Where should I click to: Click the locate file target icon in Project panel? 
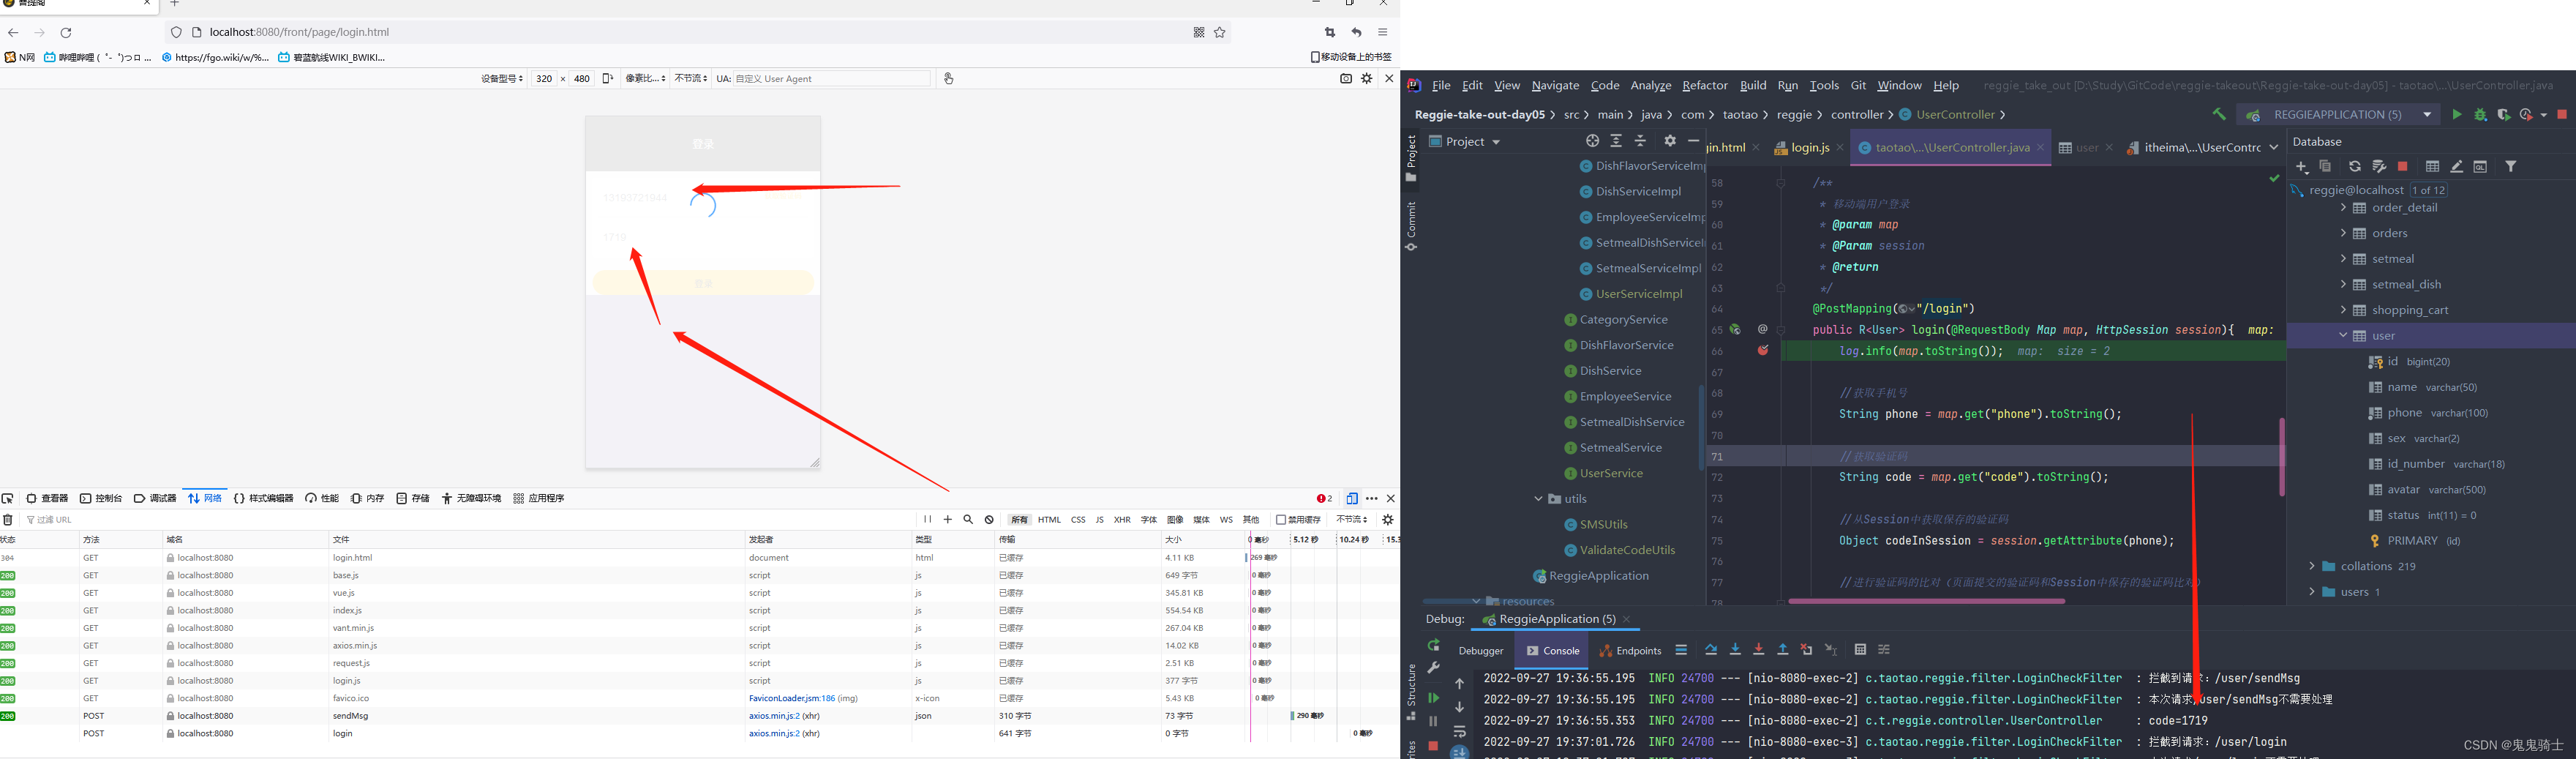coord(1592,141)
